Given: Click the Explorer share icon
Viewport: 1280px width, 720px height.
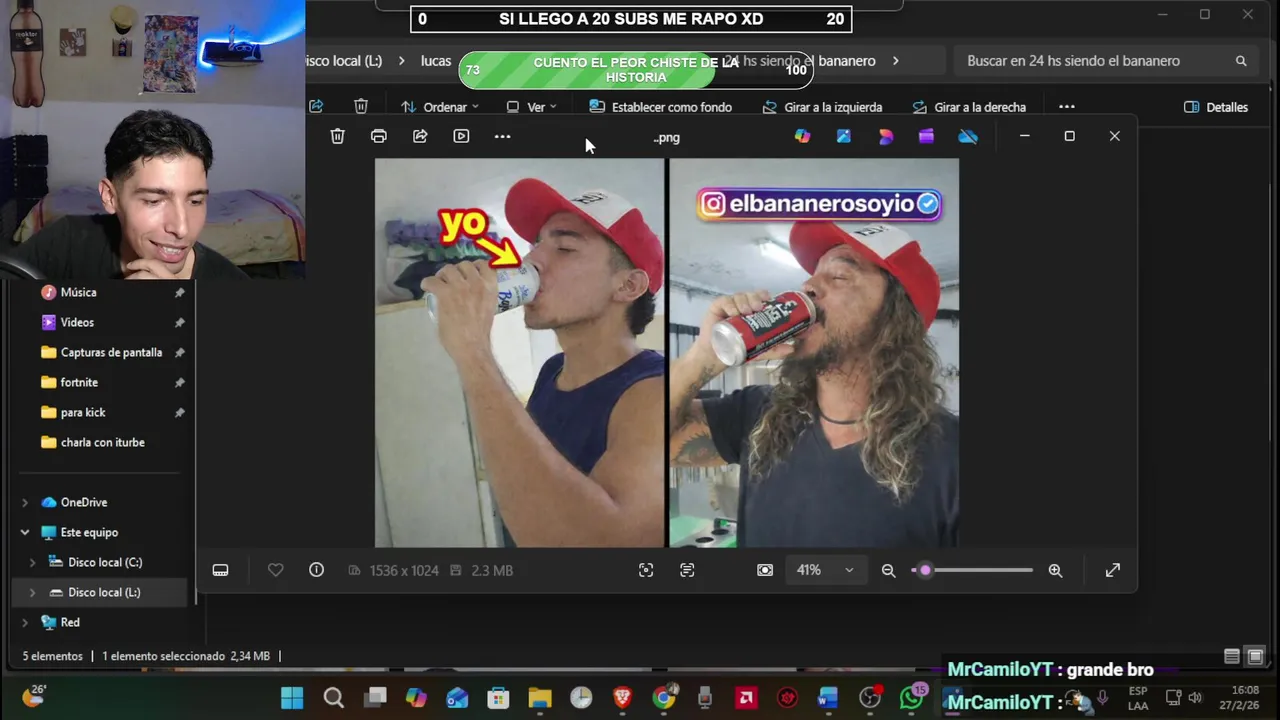Looking at the screenshot, I should 316,106.
